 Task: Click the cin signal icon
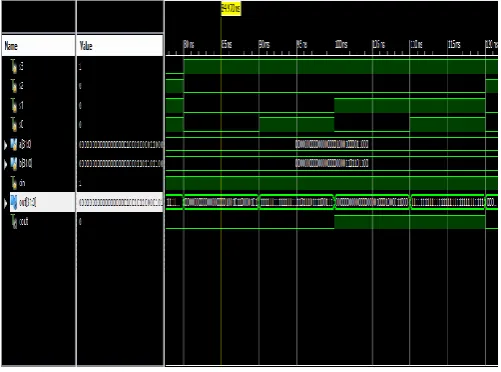[14, 183]
